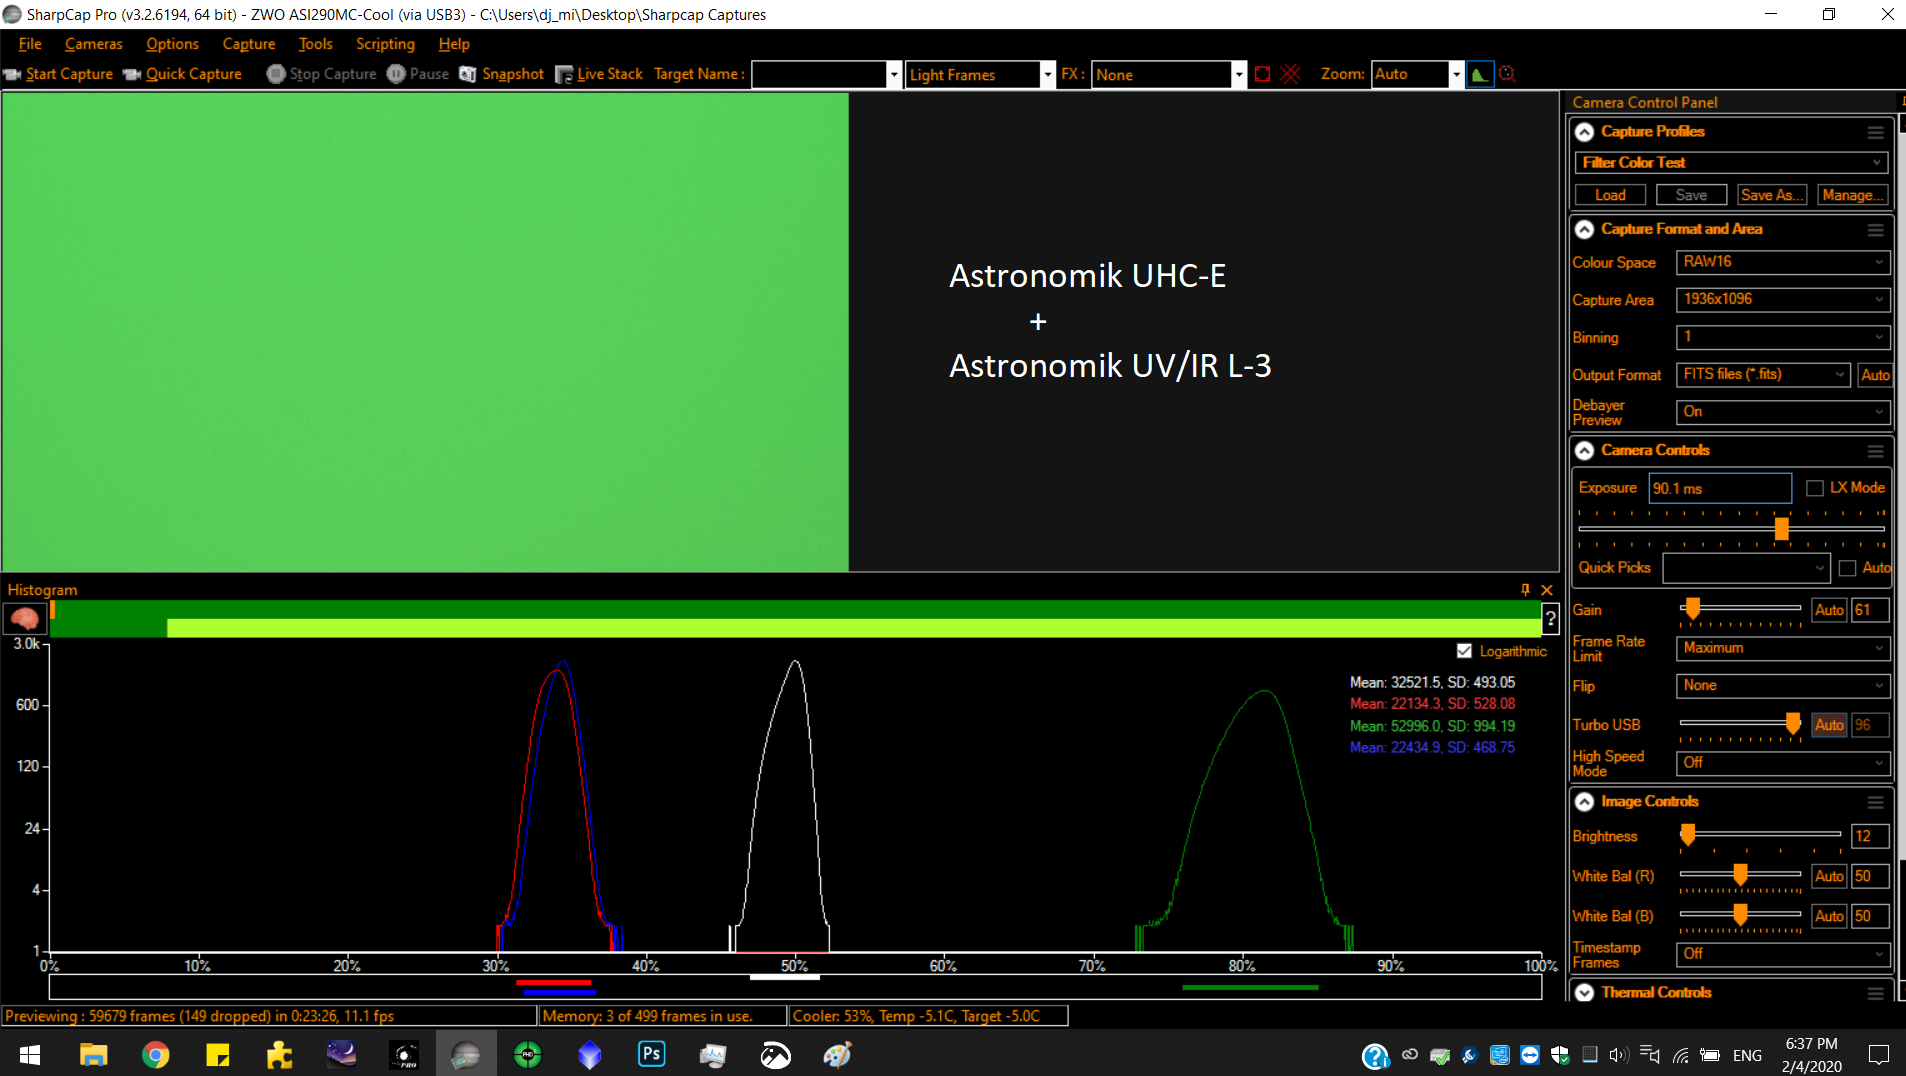Close the Histogram panel

pos(1547,590)
